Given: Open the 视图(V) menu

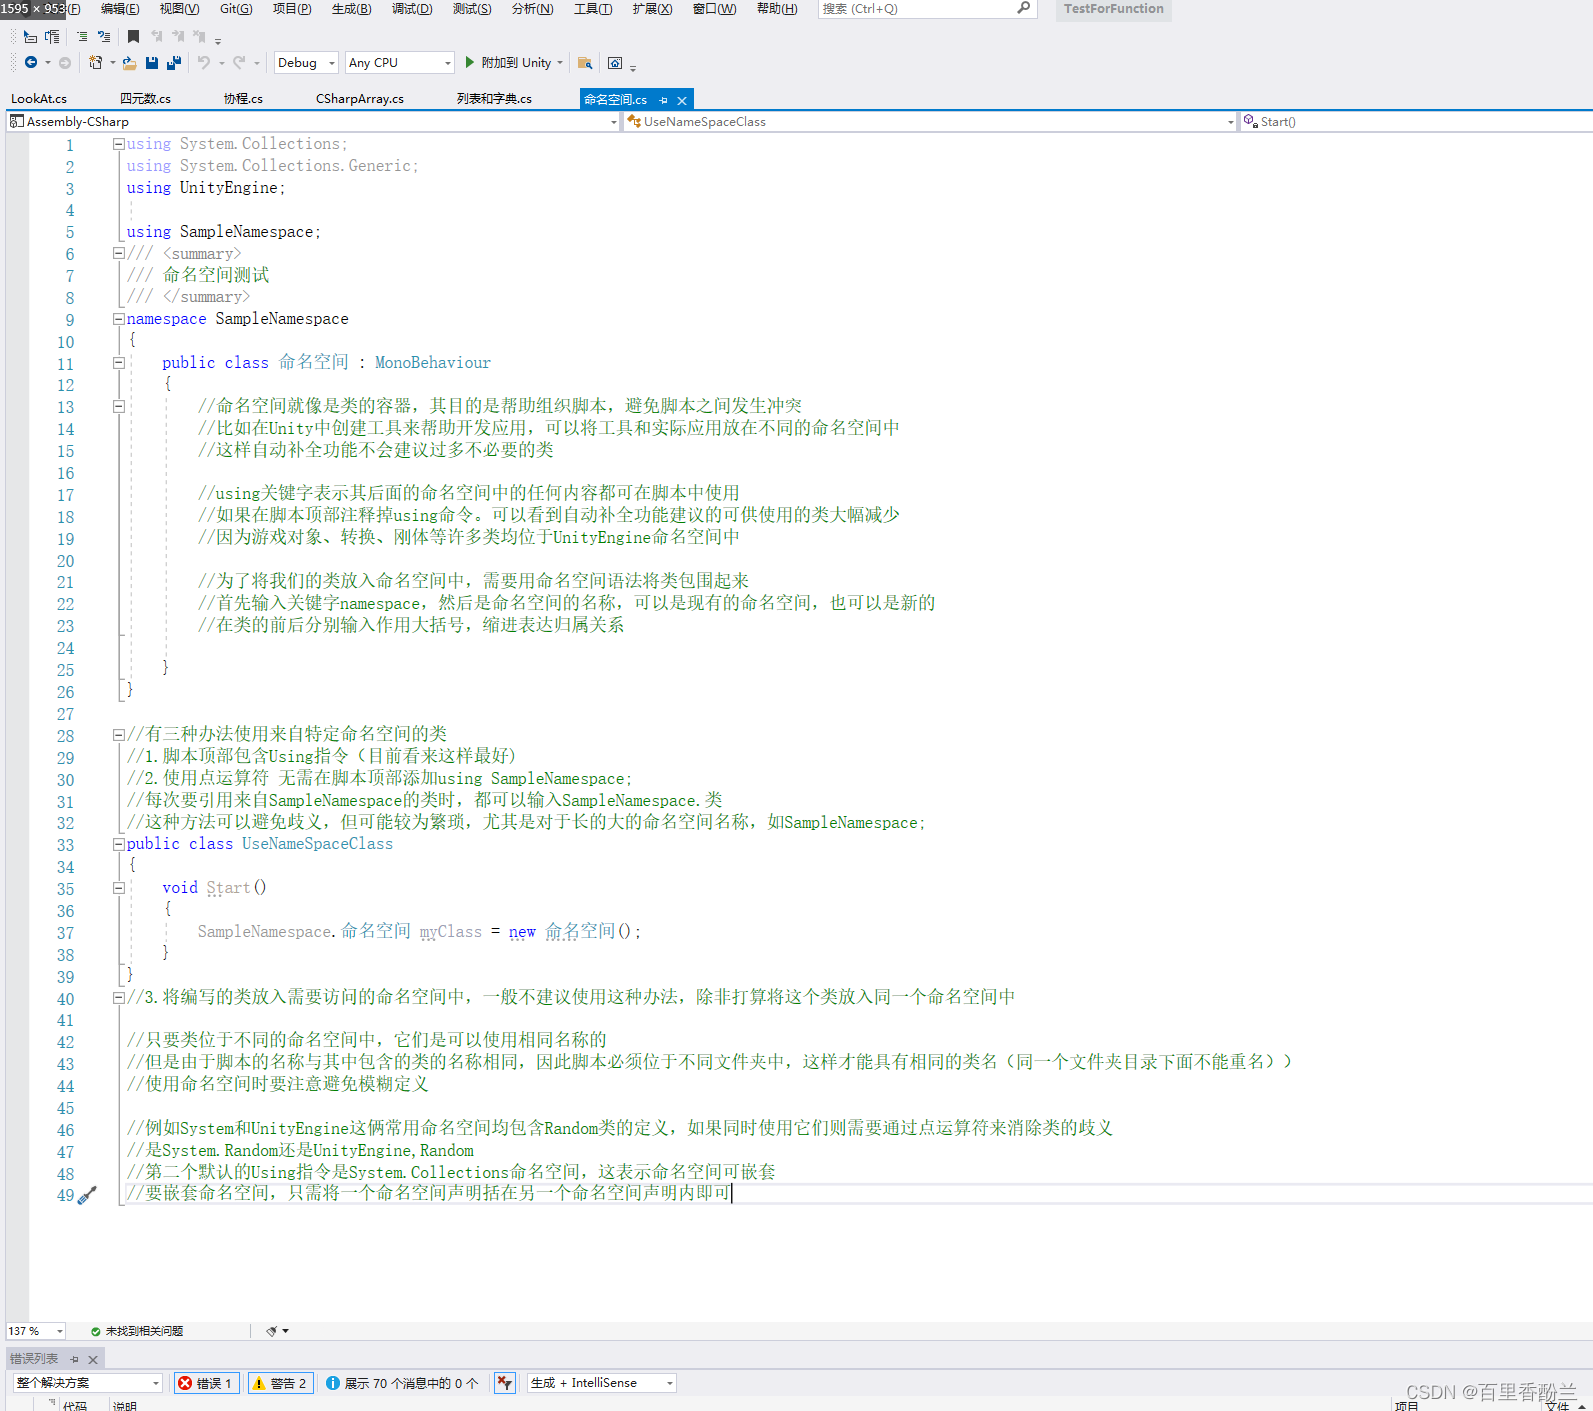Looking at the screenshot, I should [179, 8].
